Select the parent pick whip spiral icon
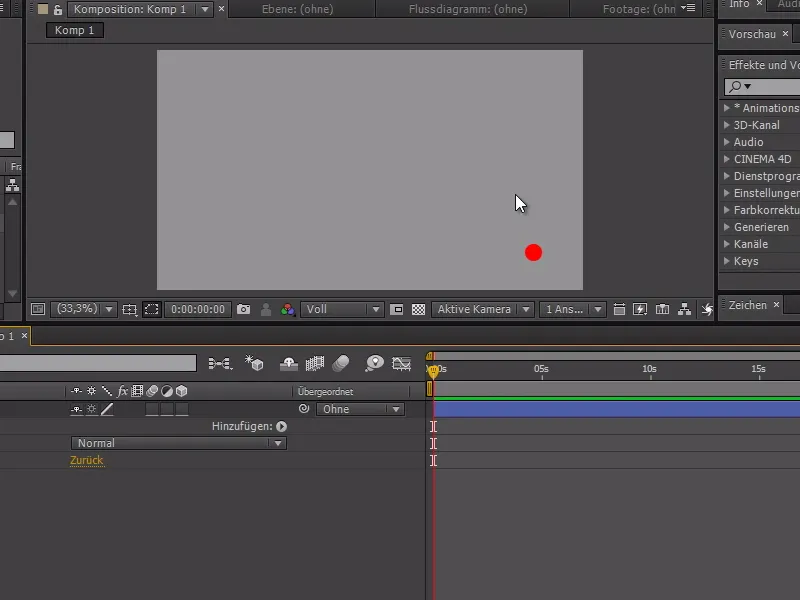800x600 pixels. point(303,408)
